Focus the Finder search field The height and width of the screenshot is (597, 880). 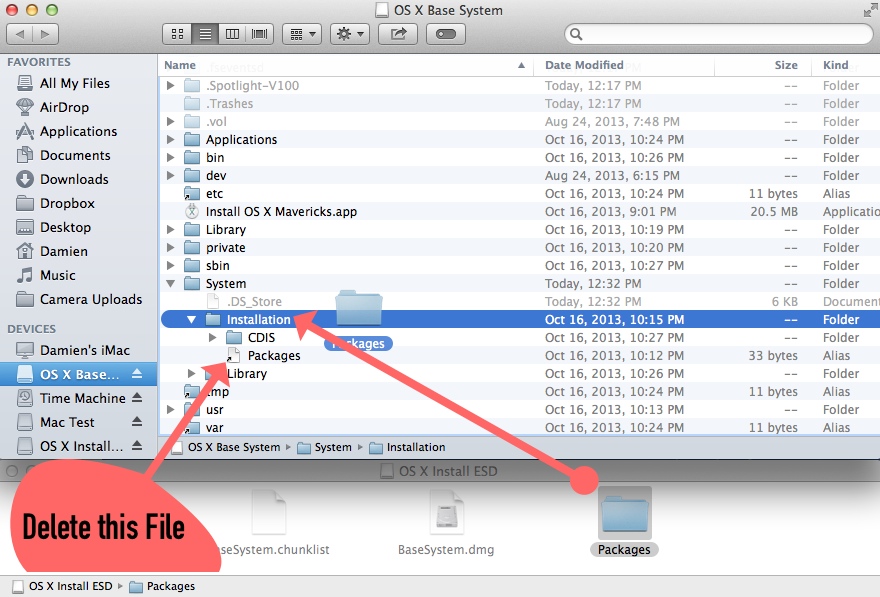pos(718,34)
